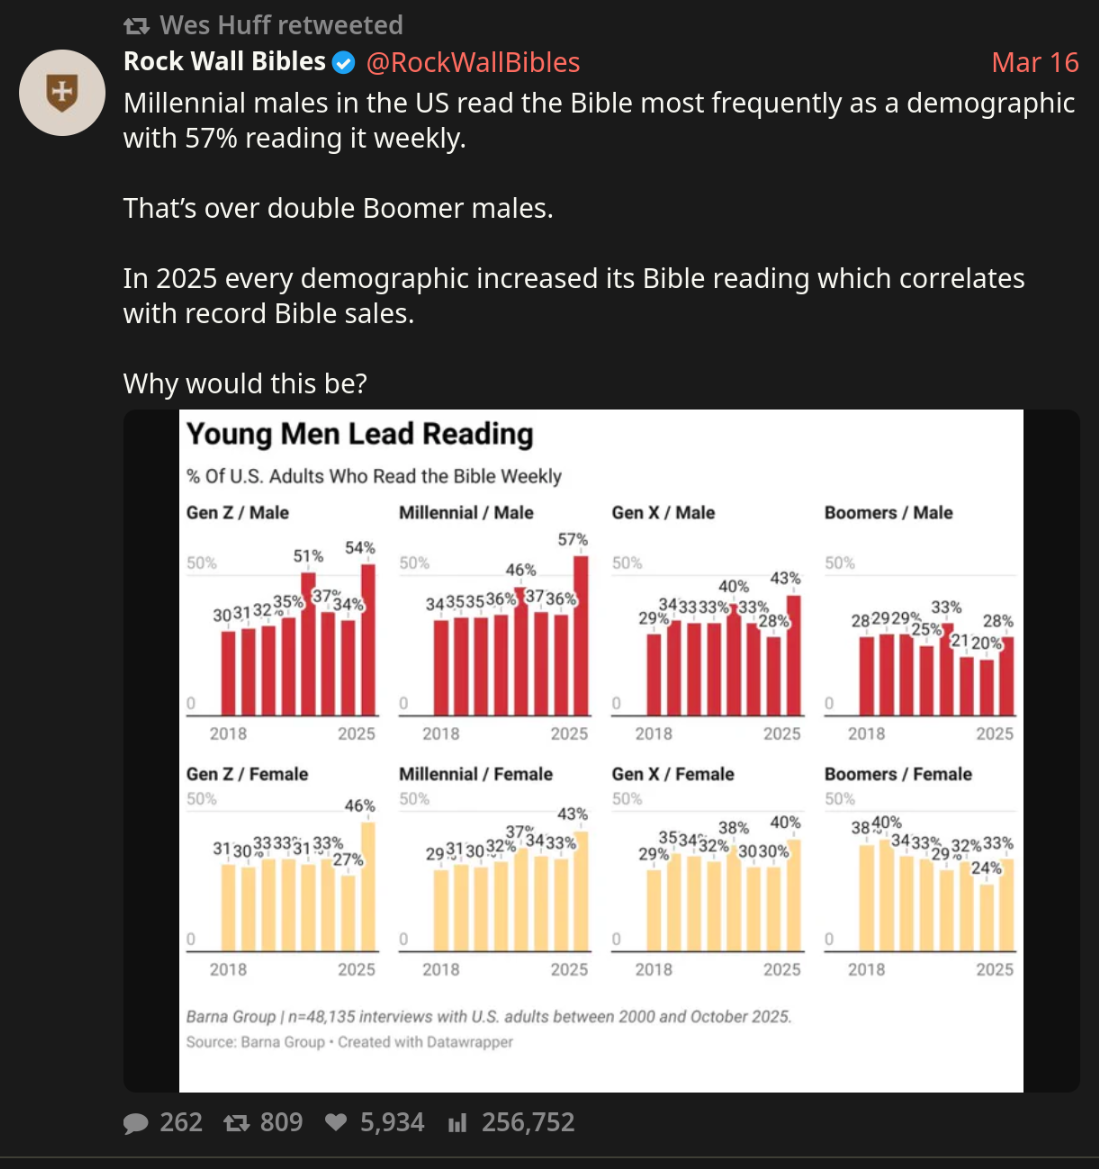Screen dimensions: 1099x1169
Task: Open the @RockWallBibles handle link
Action: 472,63
